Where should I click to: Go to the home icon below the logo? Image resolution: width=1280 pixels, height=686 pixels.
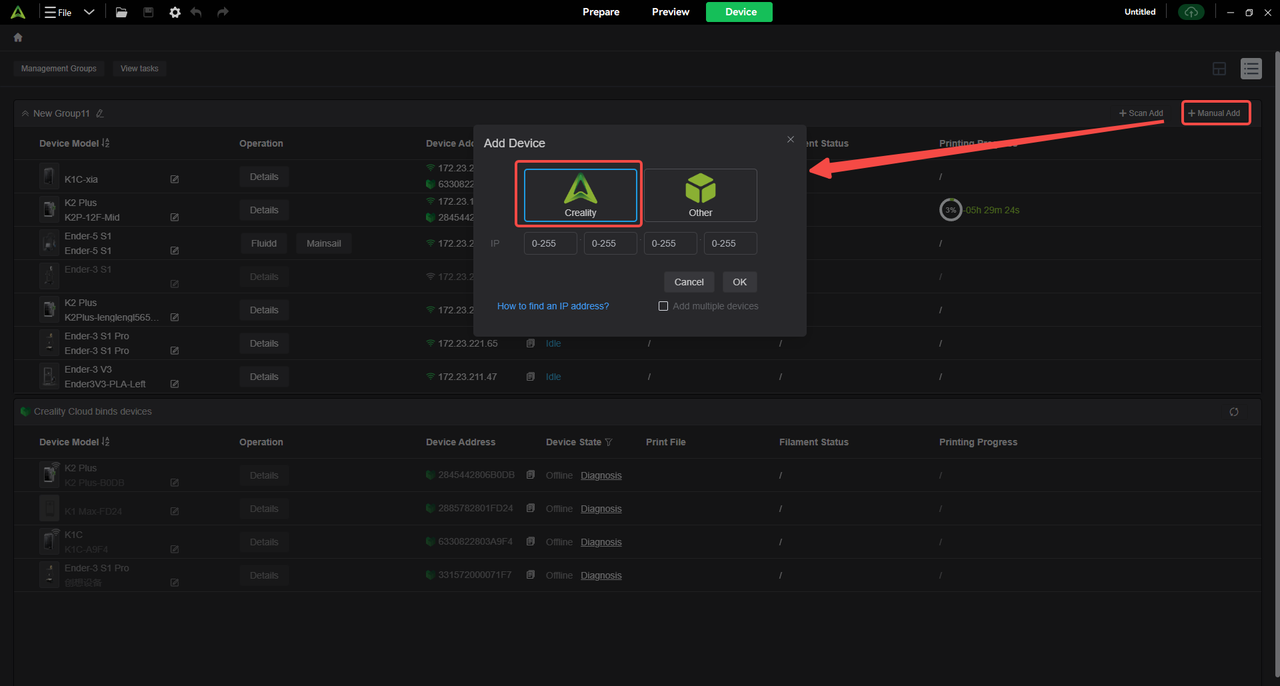point(18,37)
